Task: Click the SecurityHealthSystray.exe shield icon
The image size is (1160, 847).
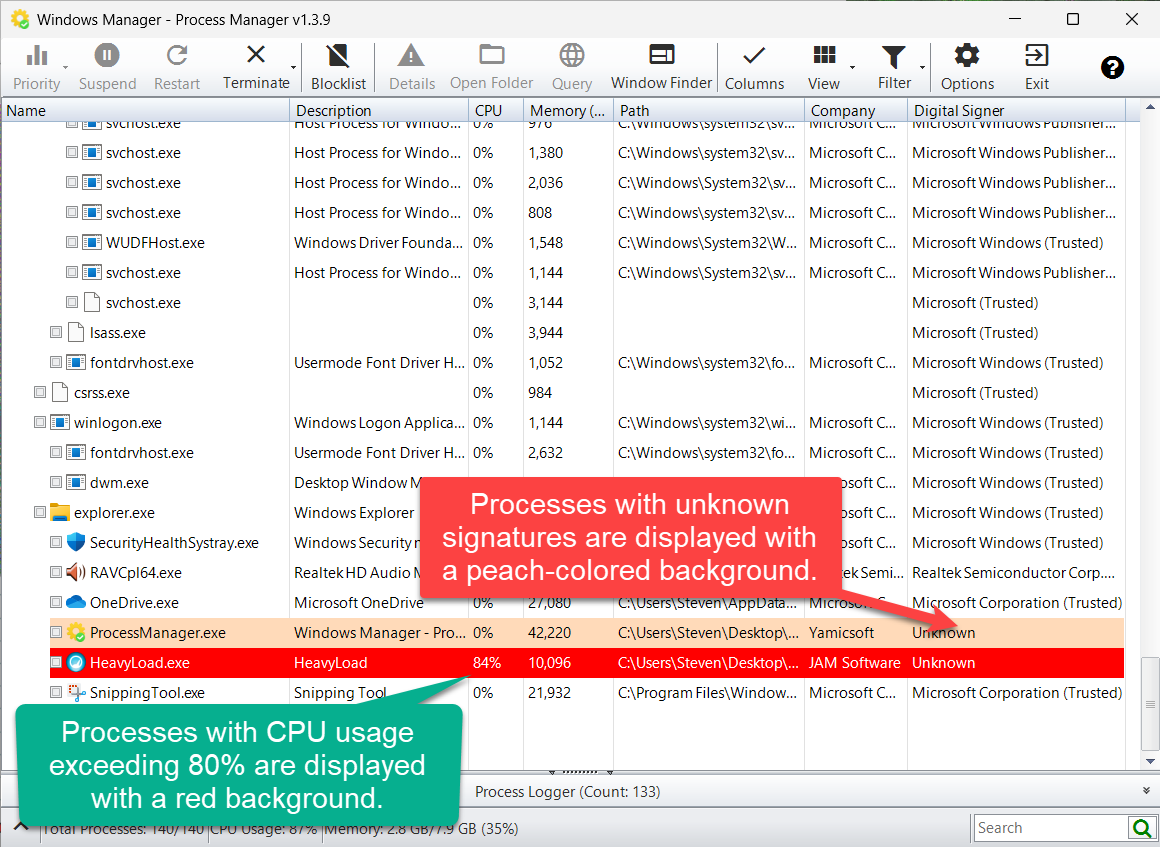Action: [x=75, y=542]
